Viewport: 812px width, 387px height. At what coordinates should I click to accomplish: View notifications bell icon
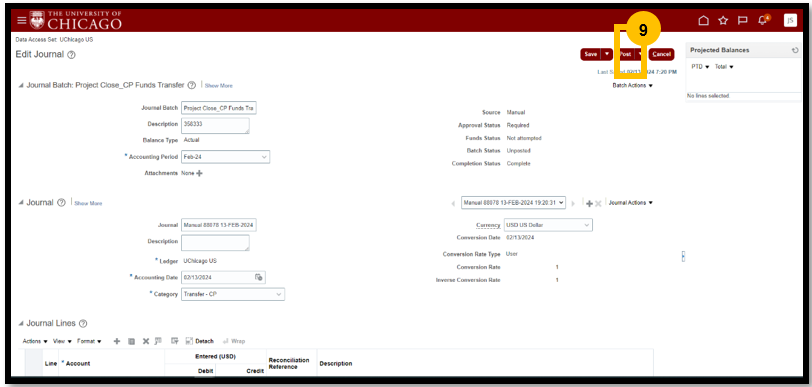click(x=762, y=21)
